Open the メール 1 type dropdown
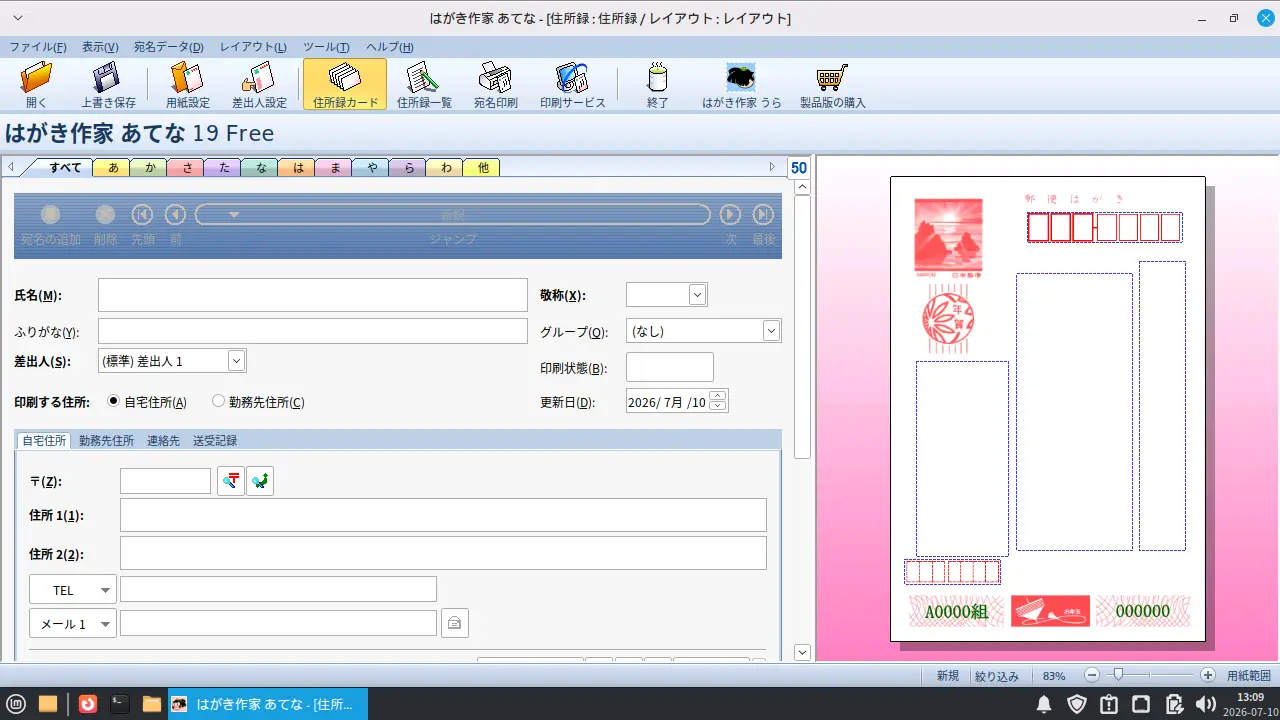1280x720 pixels. 73,623
